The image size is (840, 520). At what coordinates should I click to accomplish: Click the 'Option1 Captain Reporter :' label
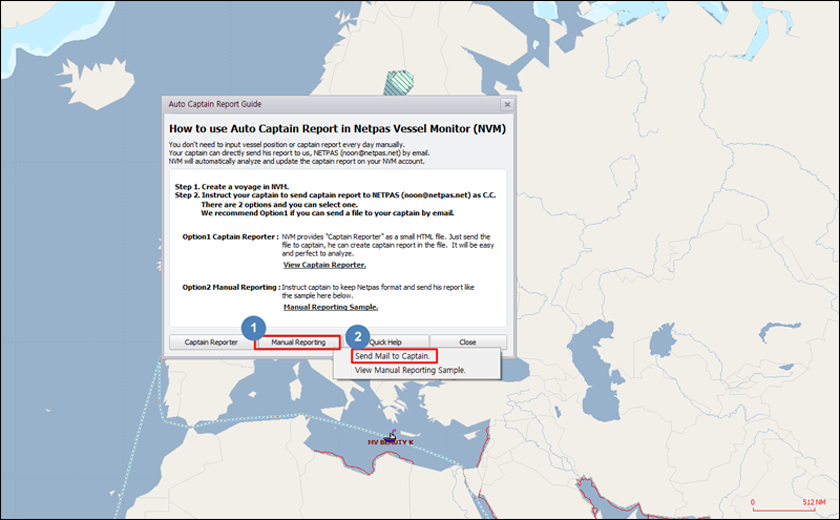tap(230, 237)
